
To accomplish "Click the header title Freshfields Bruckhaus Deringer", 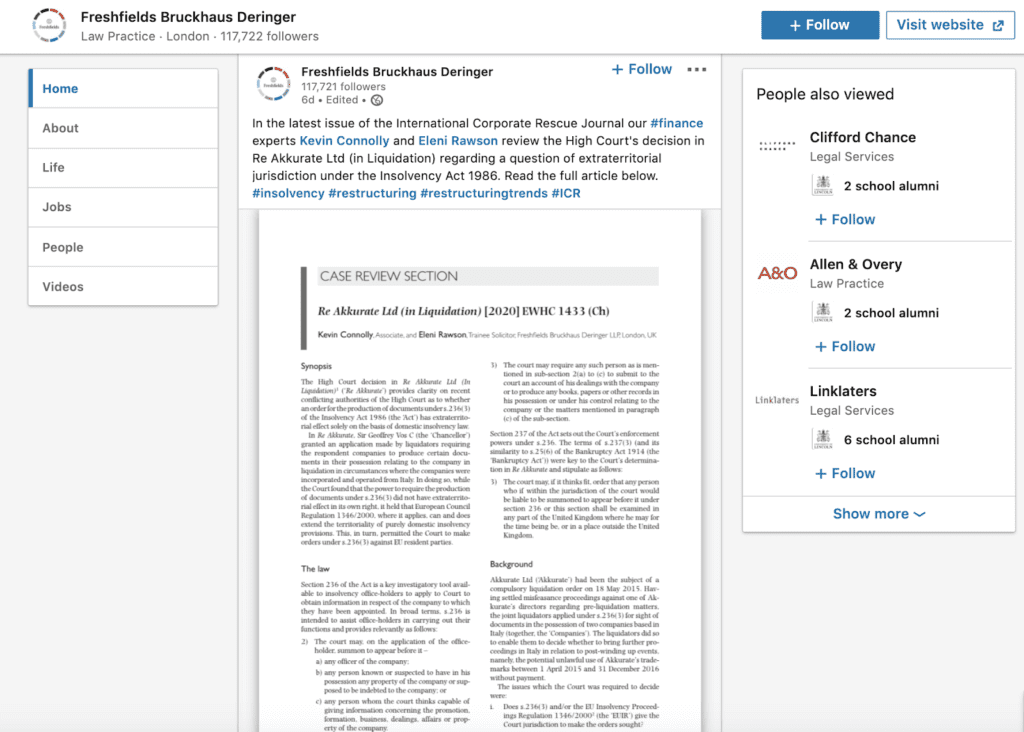I will point(188,17).
